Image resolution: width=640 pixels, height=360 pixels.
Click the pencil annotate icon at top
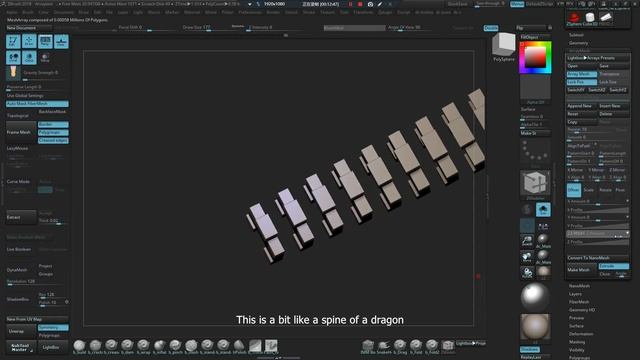pos(380,4)
